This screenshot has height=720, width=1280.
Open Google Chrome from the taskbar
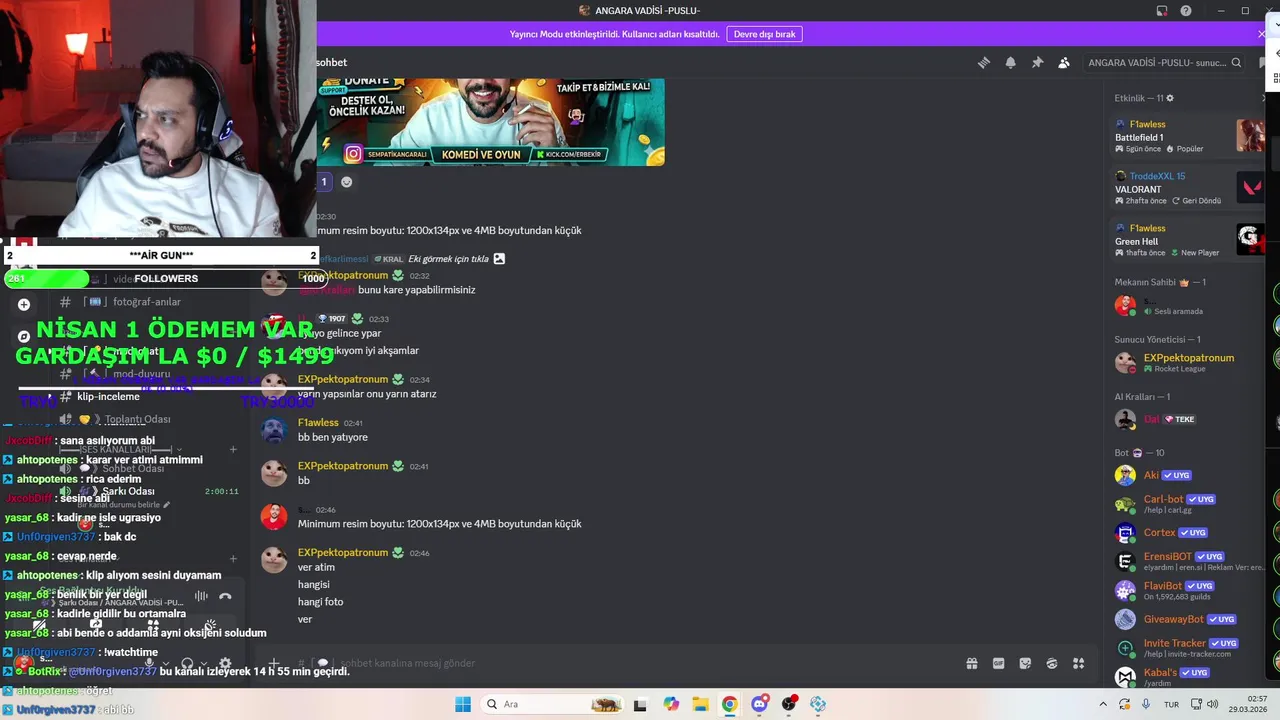tap(730, 704)
